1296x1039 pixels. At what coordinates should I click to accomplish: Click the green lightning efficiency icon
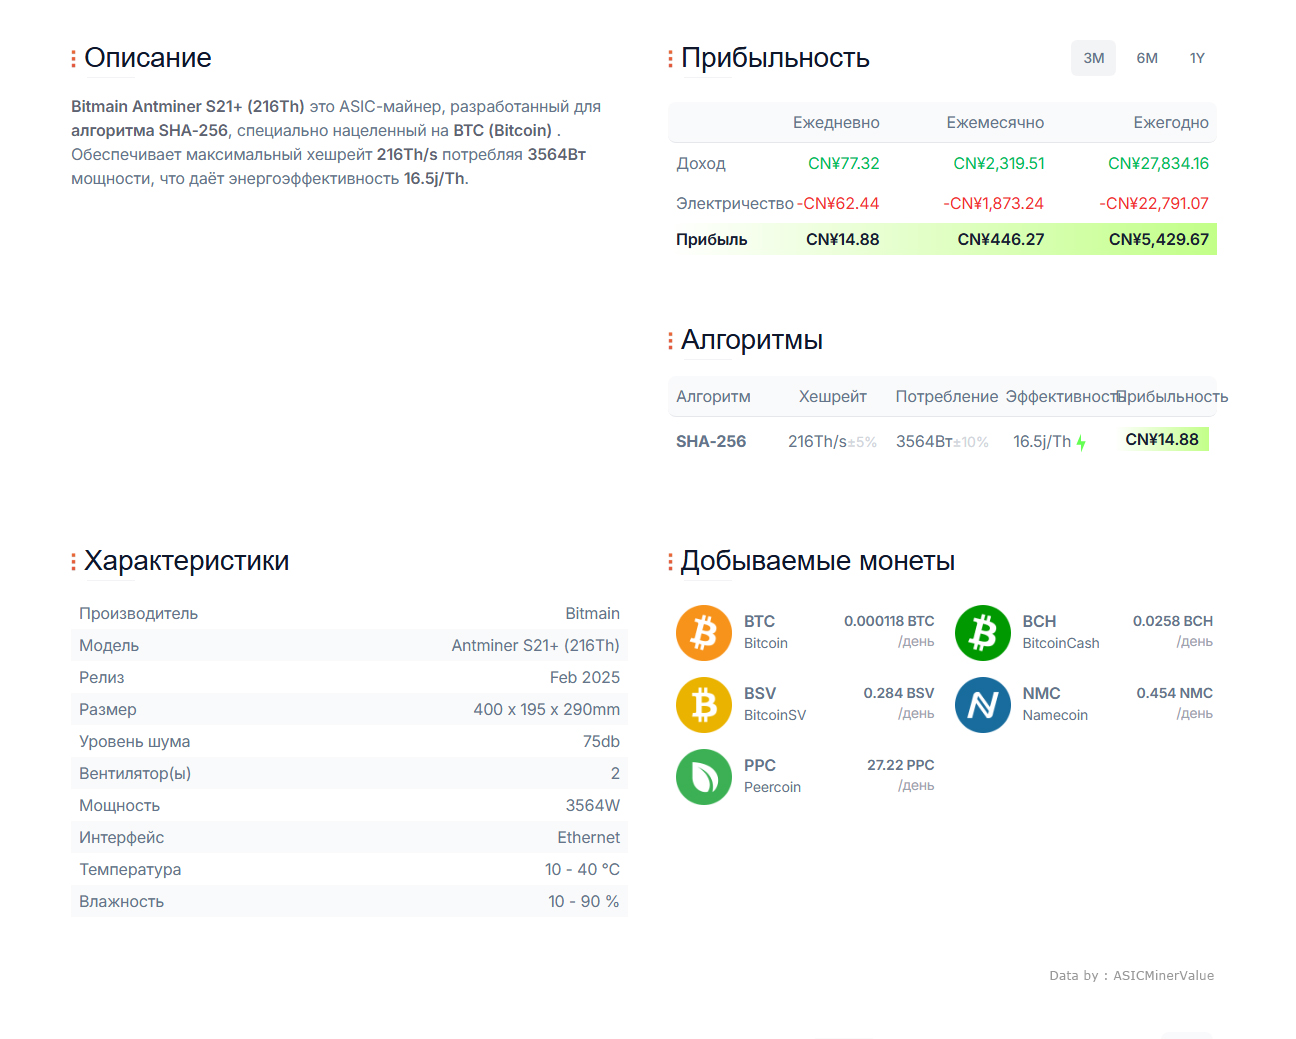(x=1081, y=442)
